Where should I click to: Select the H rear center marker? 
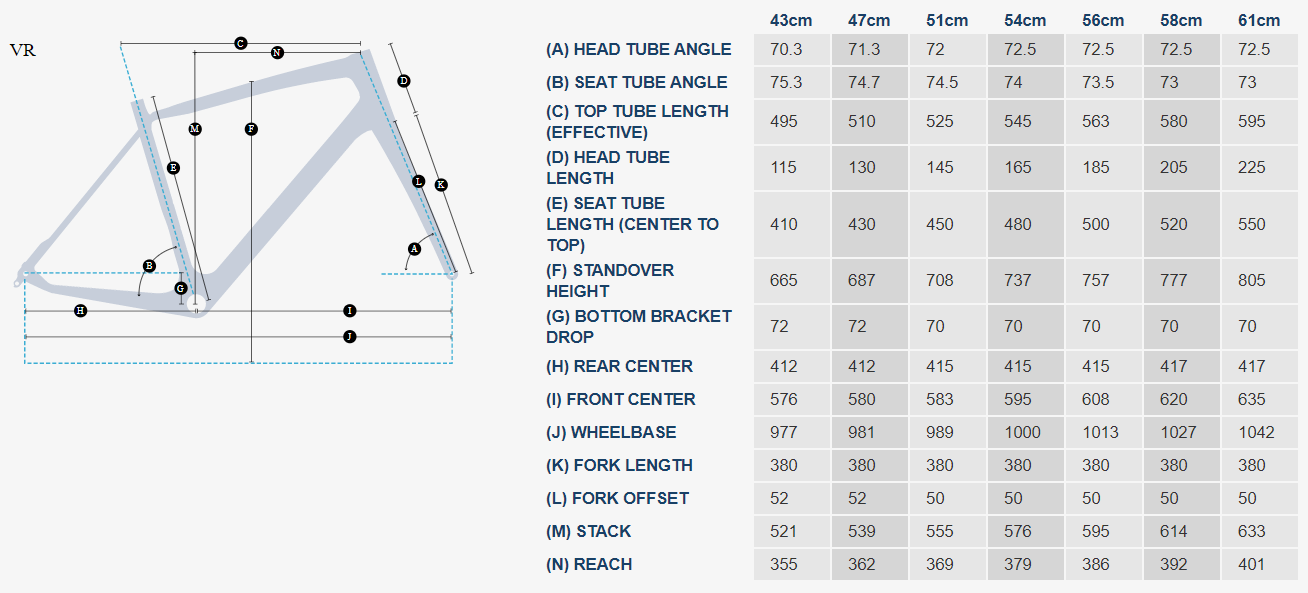pos(81,311)
